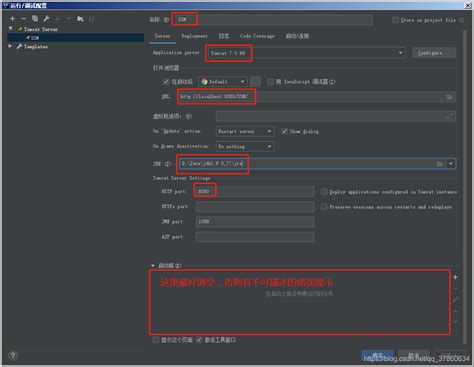
Task: Click the AJP port input field
Action: [x=255, y=237]
